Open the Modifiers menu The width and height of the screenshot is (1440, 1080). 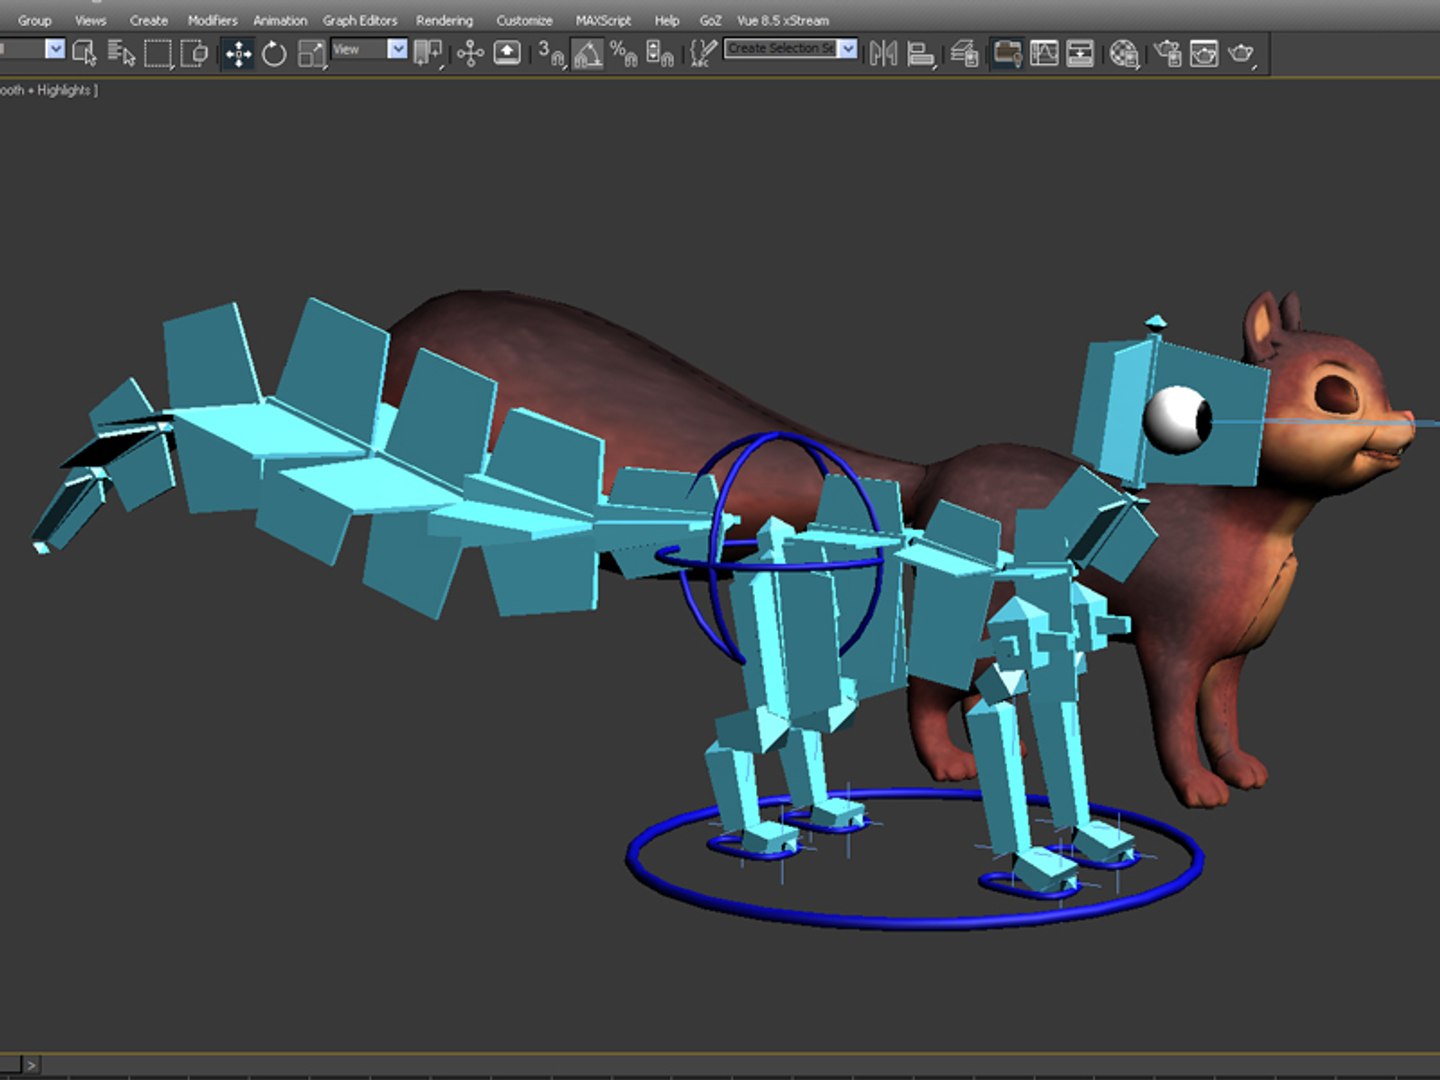point(212,20)
